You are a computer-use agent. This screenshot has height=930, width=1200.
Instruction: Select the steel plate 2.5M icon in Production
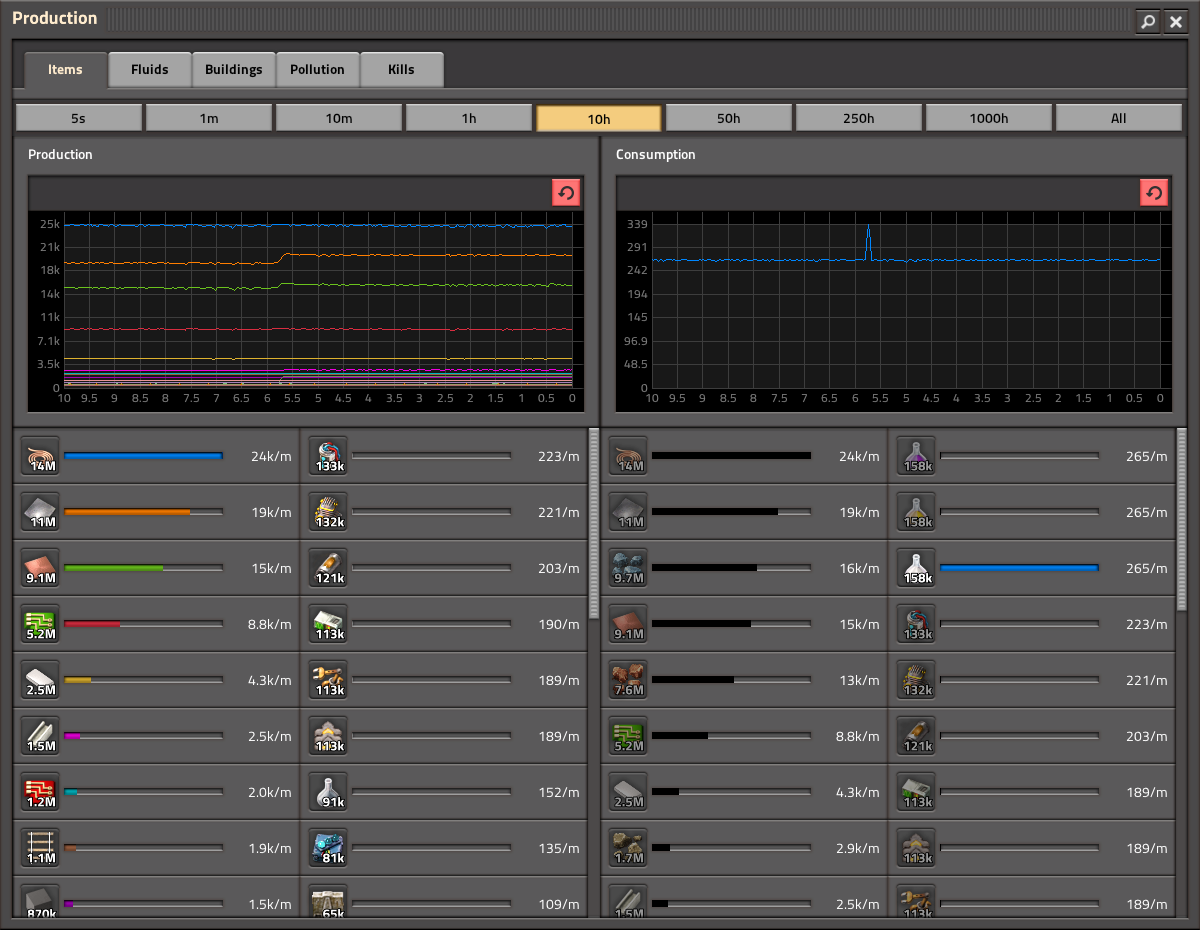pyautogui.click(x=42, y=680)
